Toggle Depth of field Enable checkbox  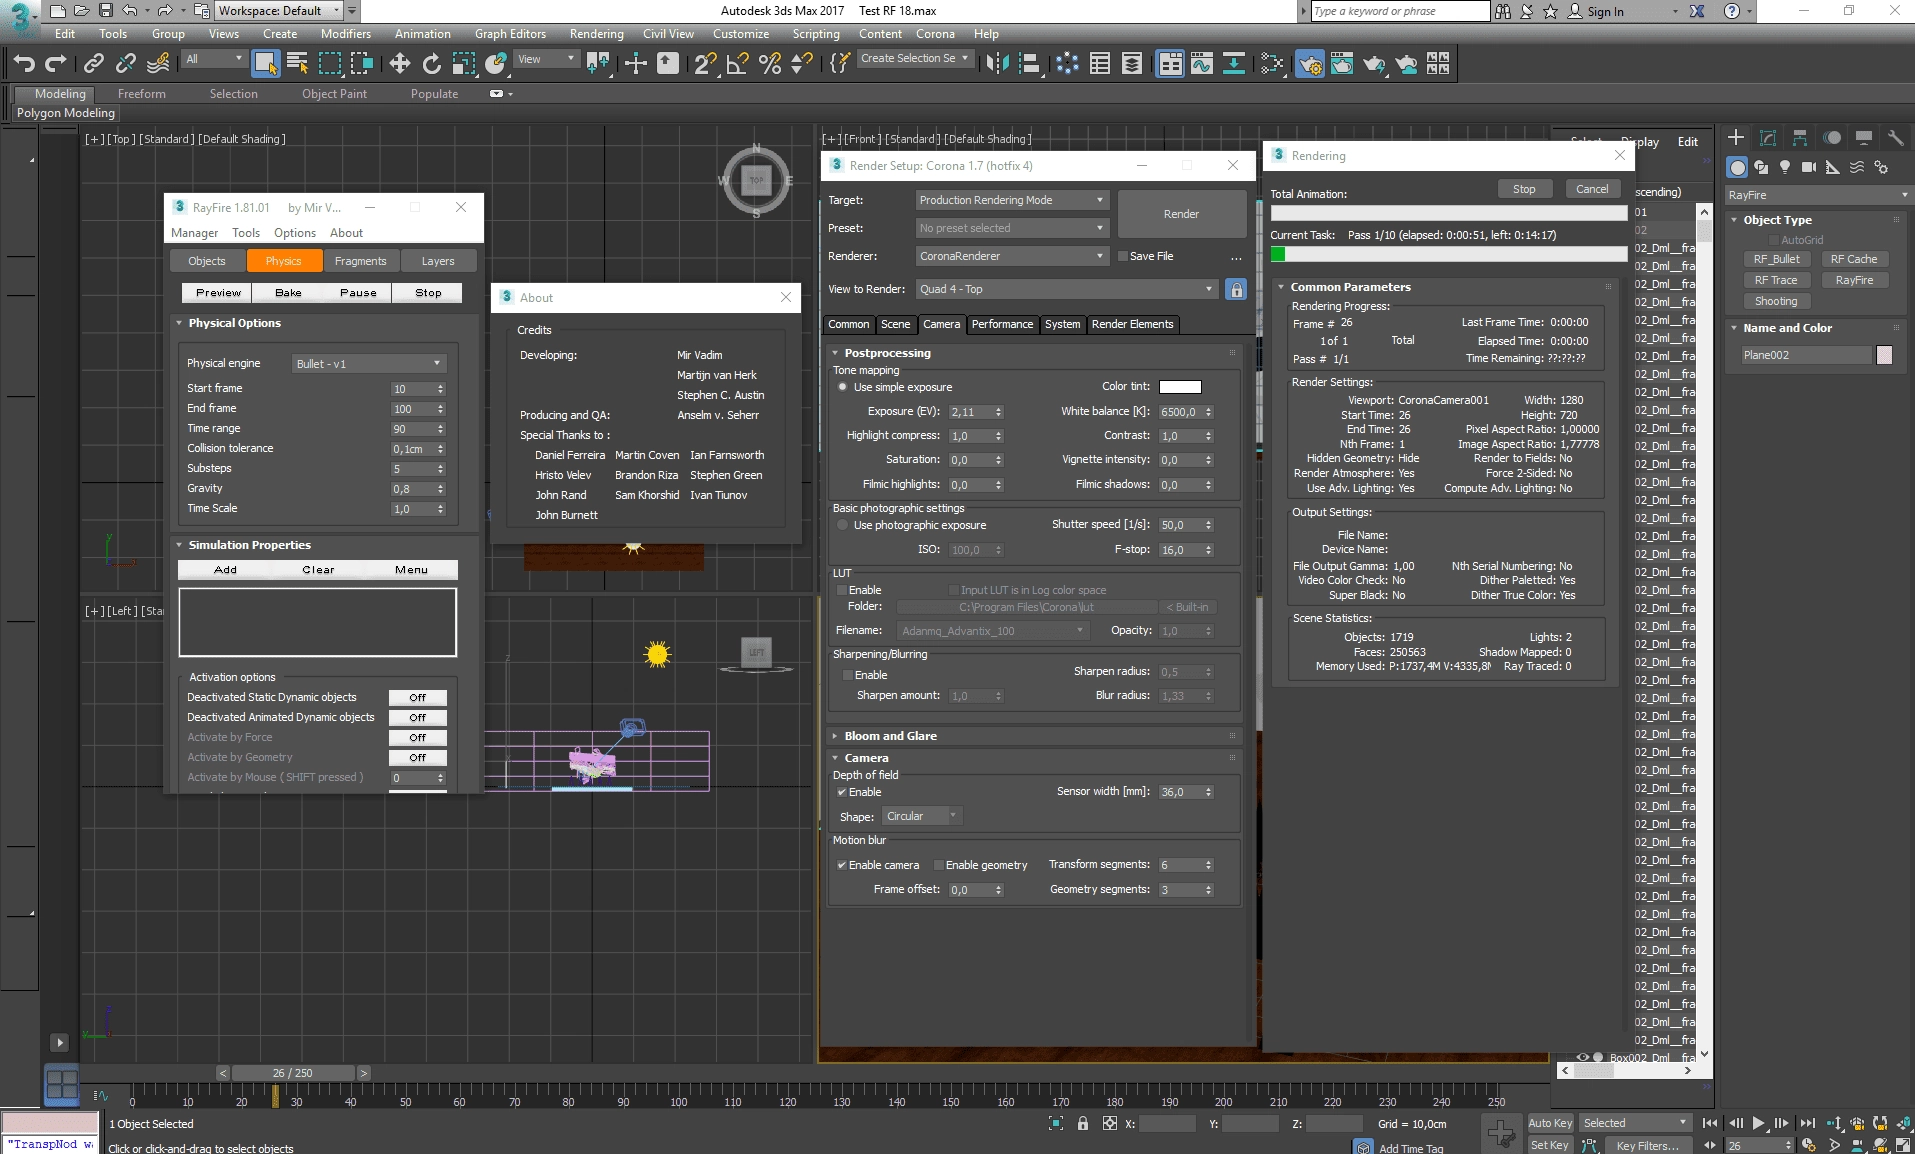click(x=842, y=792)
